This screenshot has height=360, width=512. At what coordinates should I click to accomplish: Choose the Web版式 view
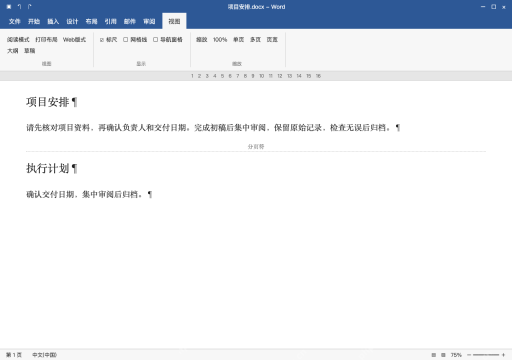[x=74, y=40]
